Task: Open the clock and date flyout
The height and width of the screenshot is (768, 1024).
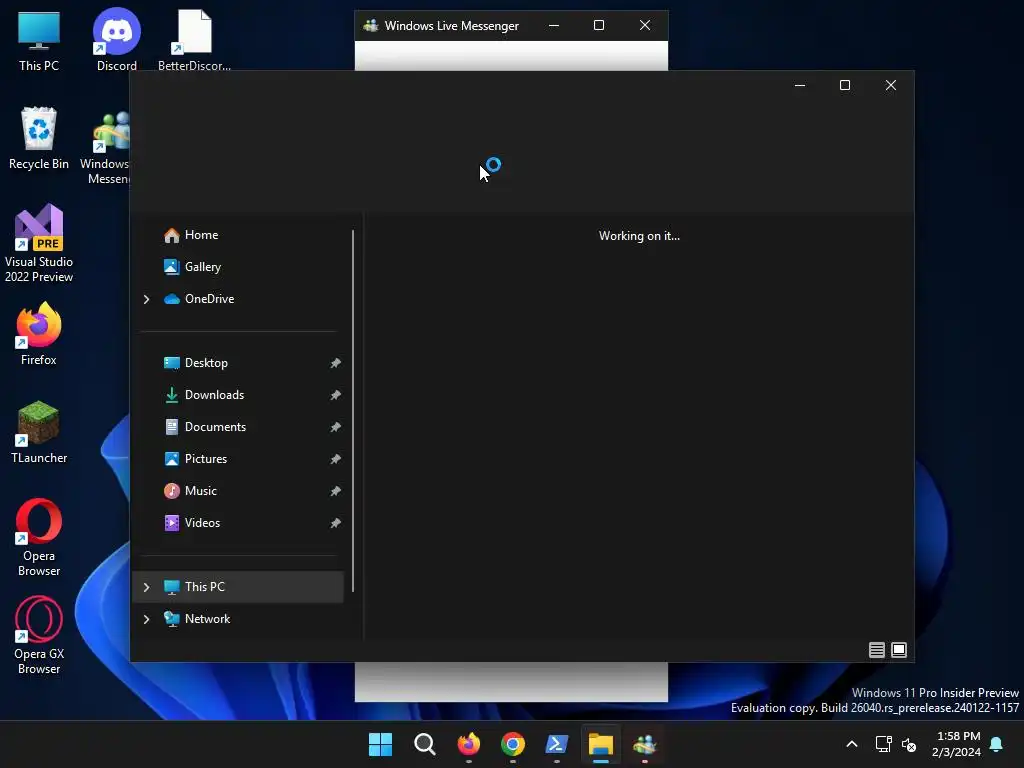Action: (956, 744)
